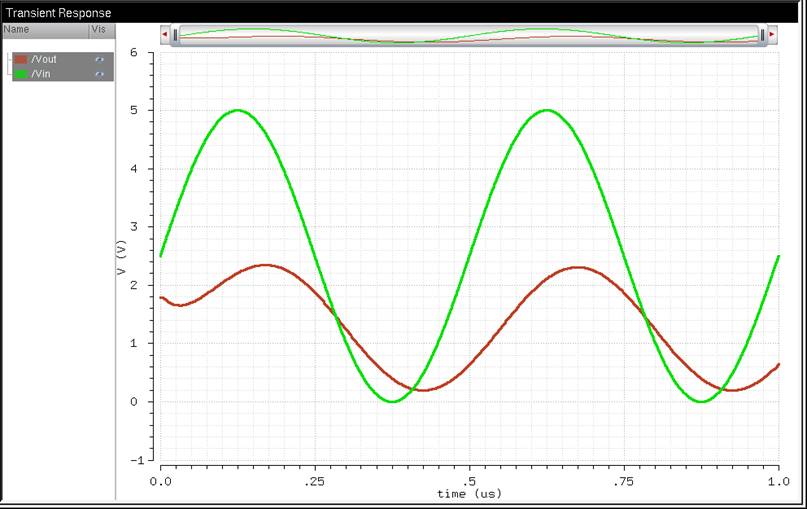Click the V (V) y-axis label
The image size is (807, 509).
point(122,258)
